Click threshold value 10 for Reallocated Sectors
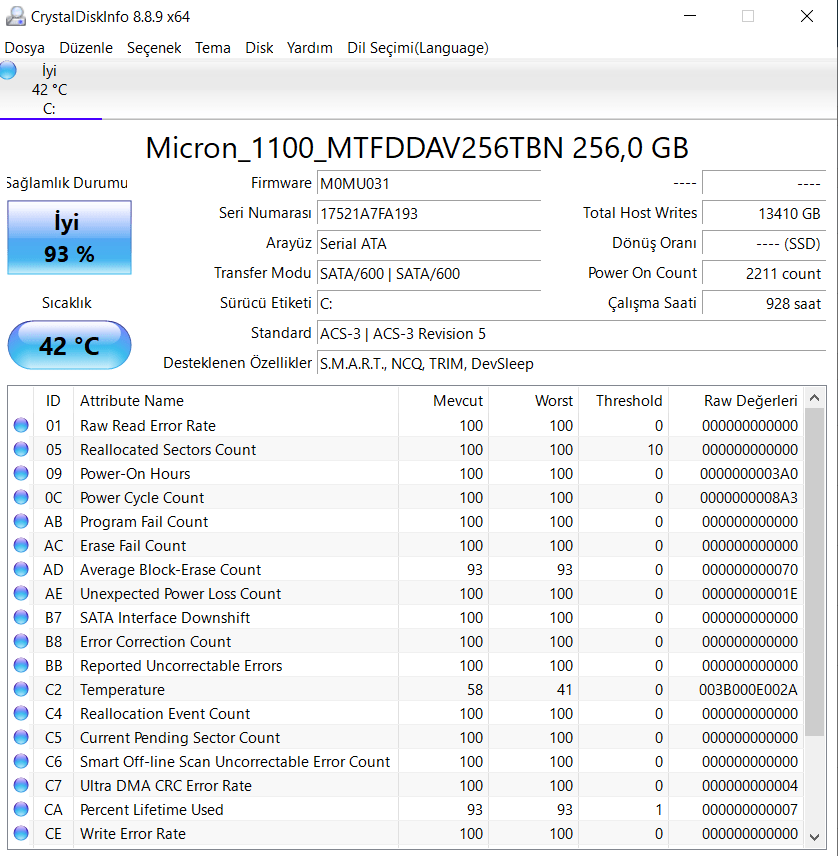The height and width of the screenshot is (856, 838). [655, 449]
